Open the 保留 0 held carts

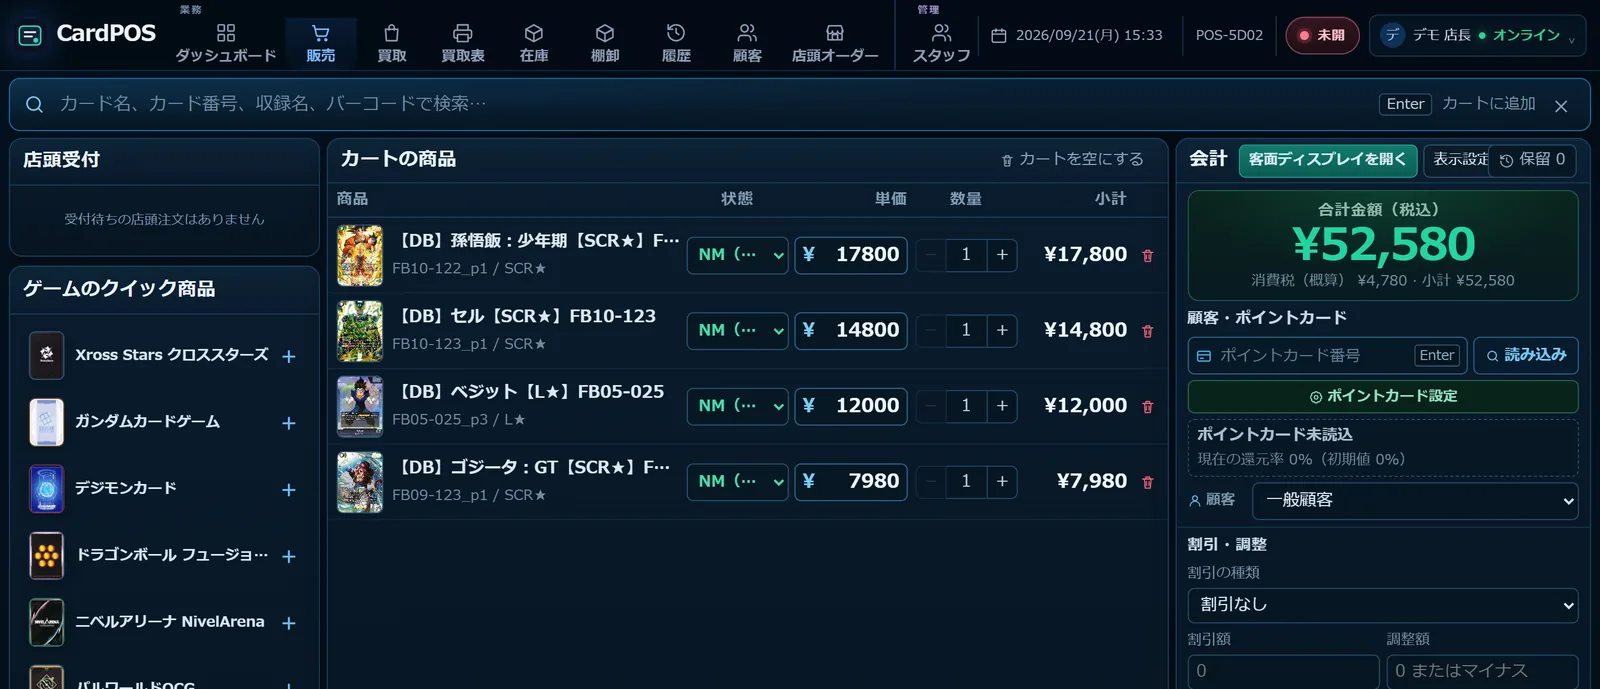point(1532,160)
